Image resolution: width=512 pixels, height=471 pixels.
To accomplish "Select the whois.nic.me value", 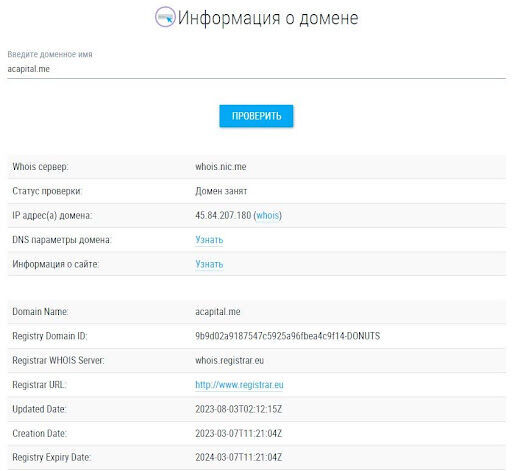I will 221,167.
